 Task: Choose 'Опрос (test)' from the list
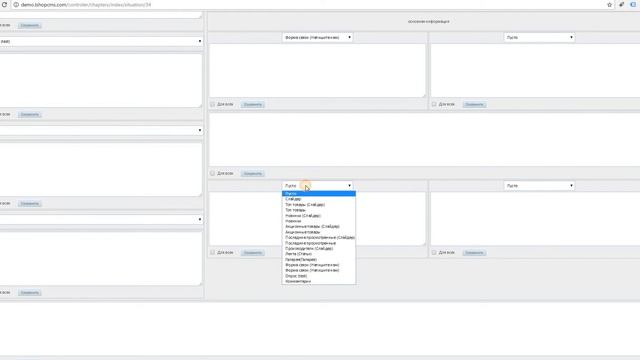(319, 276)
